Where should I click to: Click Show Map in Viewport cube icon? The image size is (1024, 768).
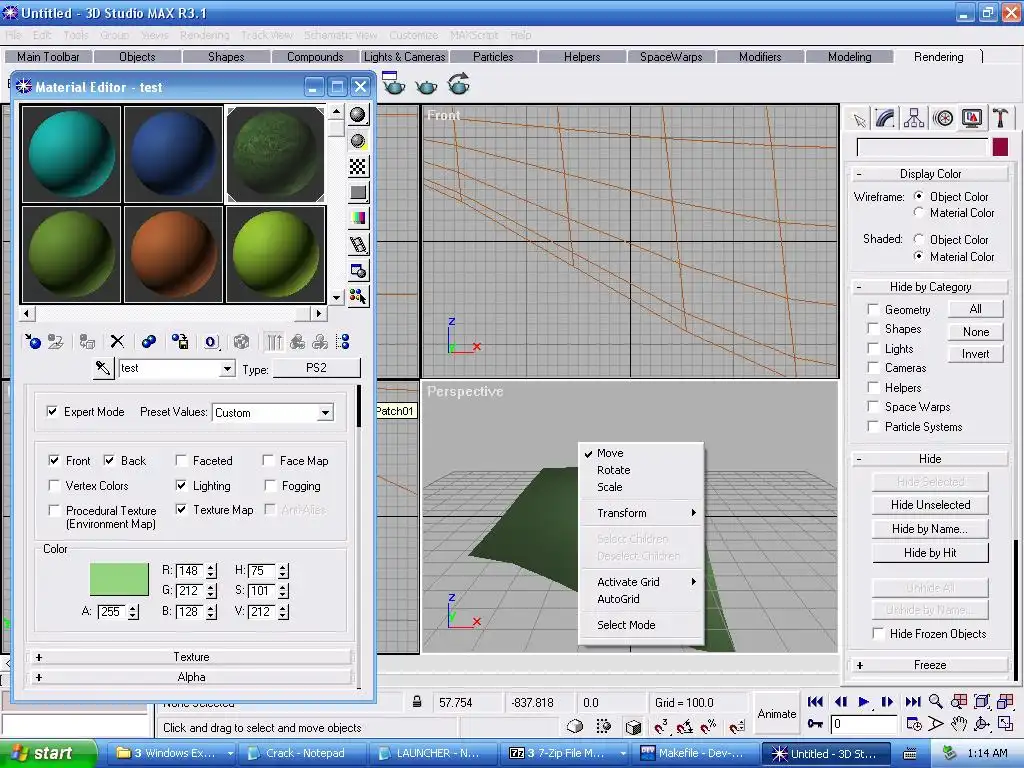242,342
